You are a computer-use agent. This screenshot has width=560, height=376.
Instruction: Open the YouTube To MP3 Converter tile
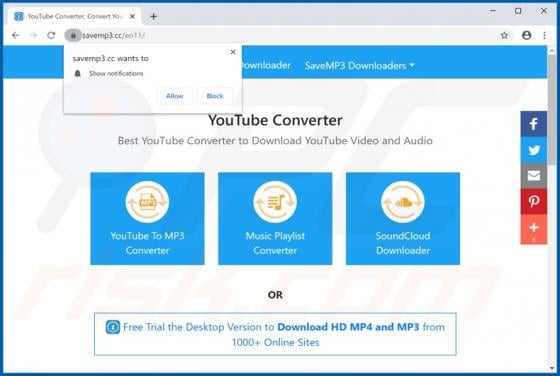pos(148,219)
